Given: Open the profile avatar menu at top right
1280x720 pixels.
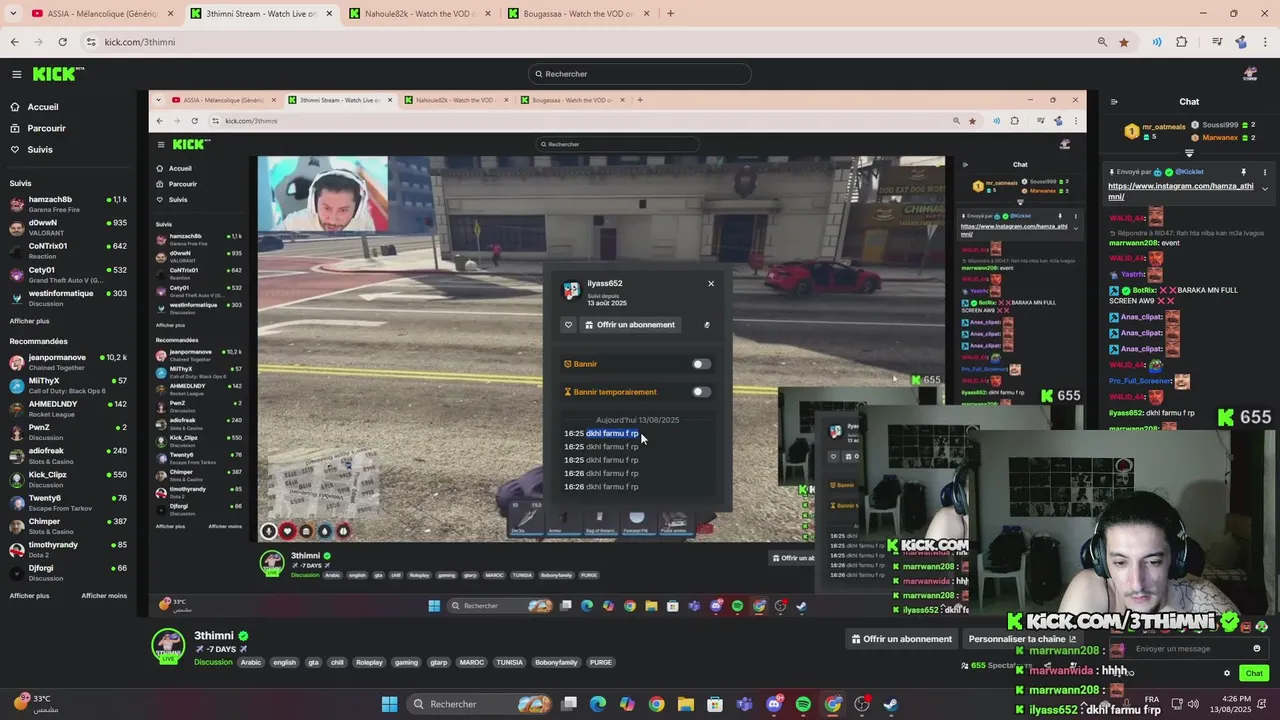Looking at the screenshot, I should click(x=1250, y=74).
